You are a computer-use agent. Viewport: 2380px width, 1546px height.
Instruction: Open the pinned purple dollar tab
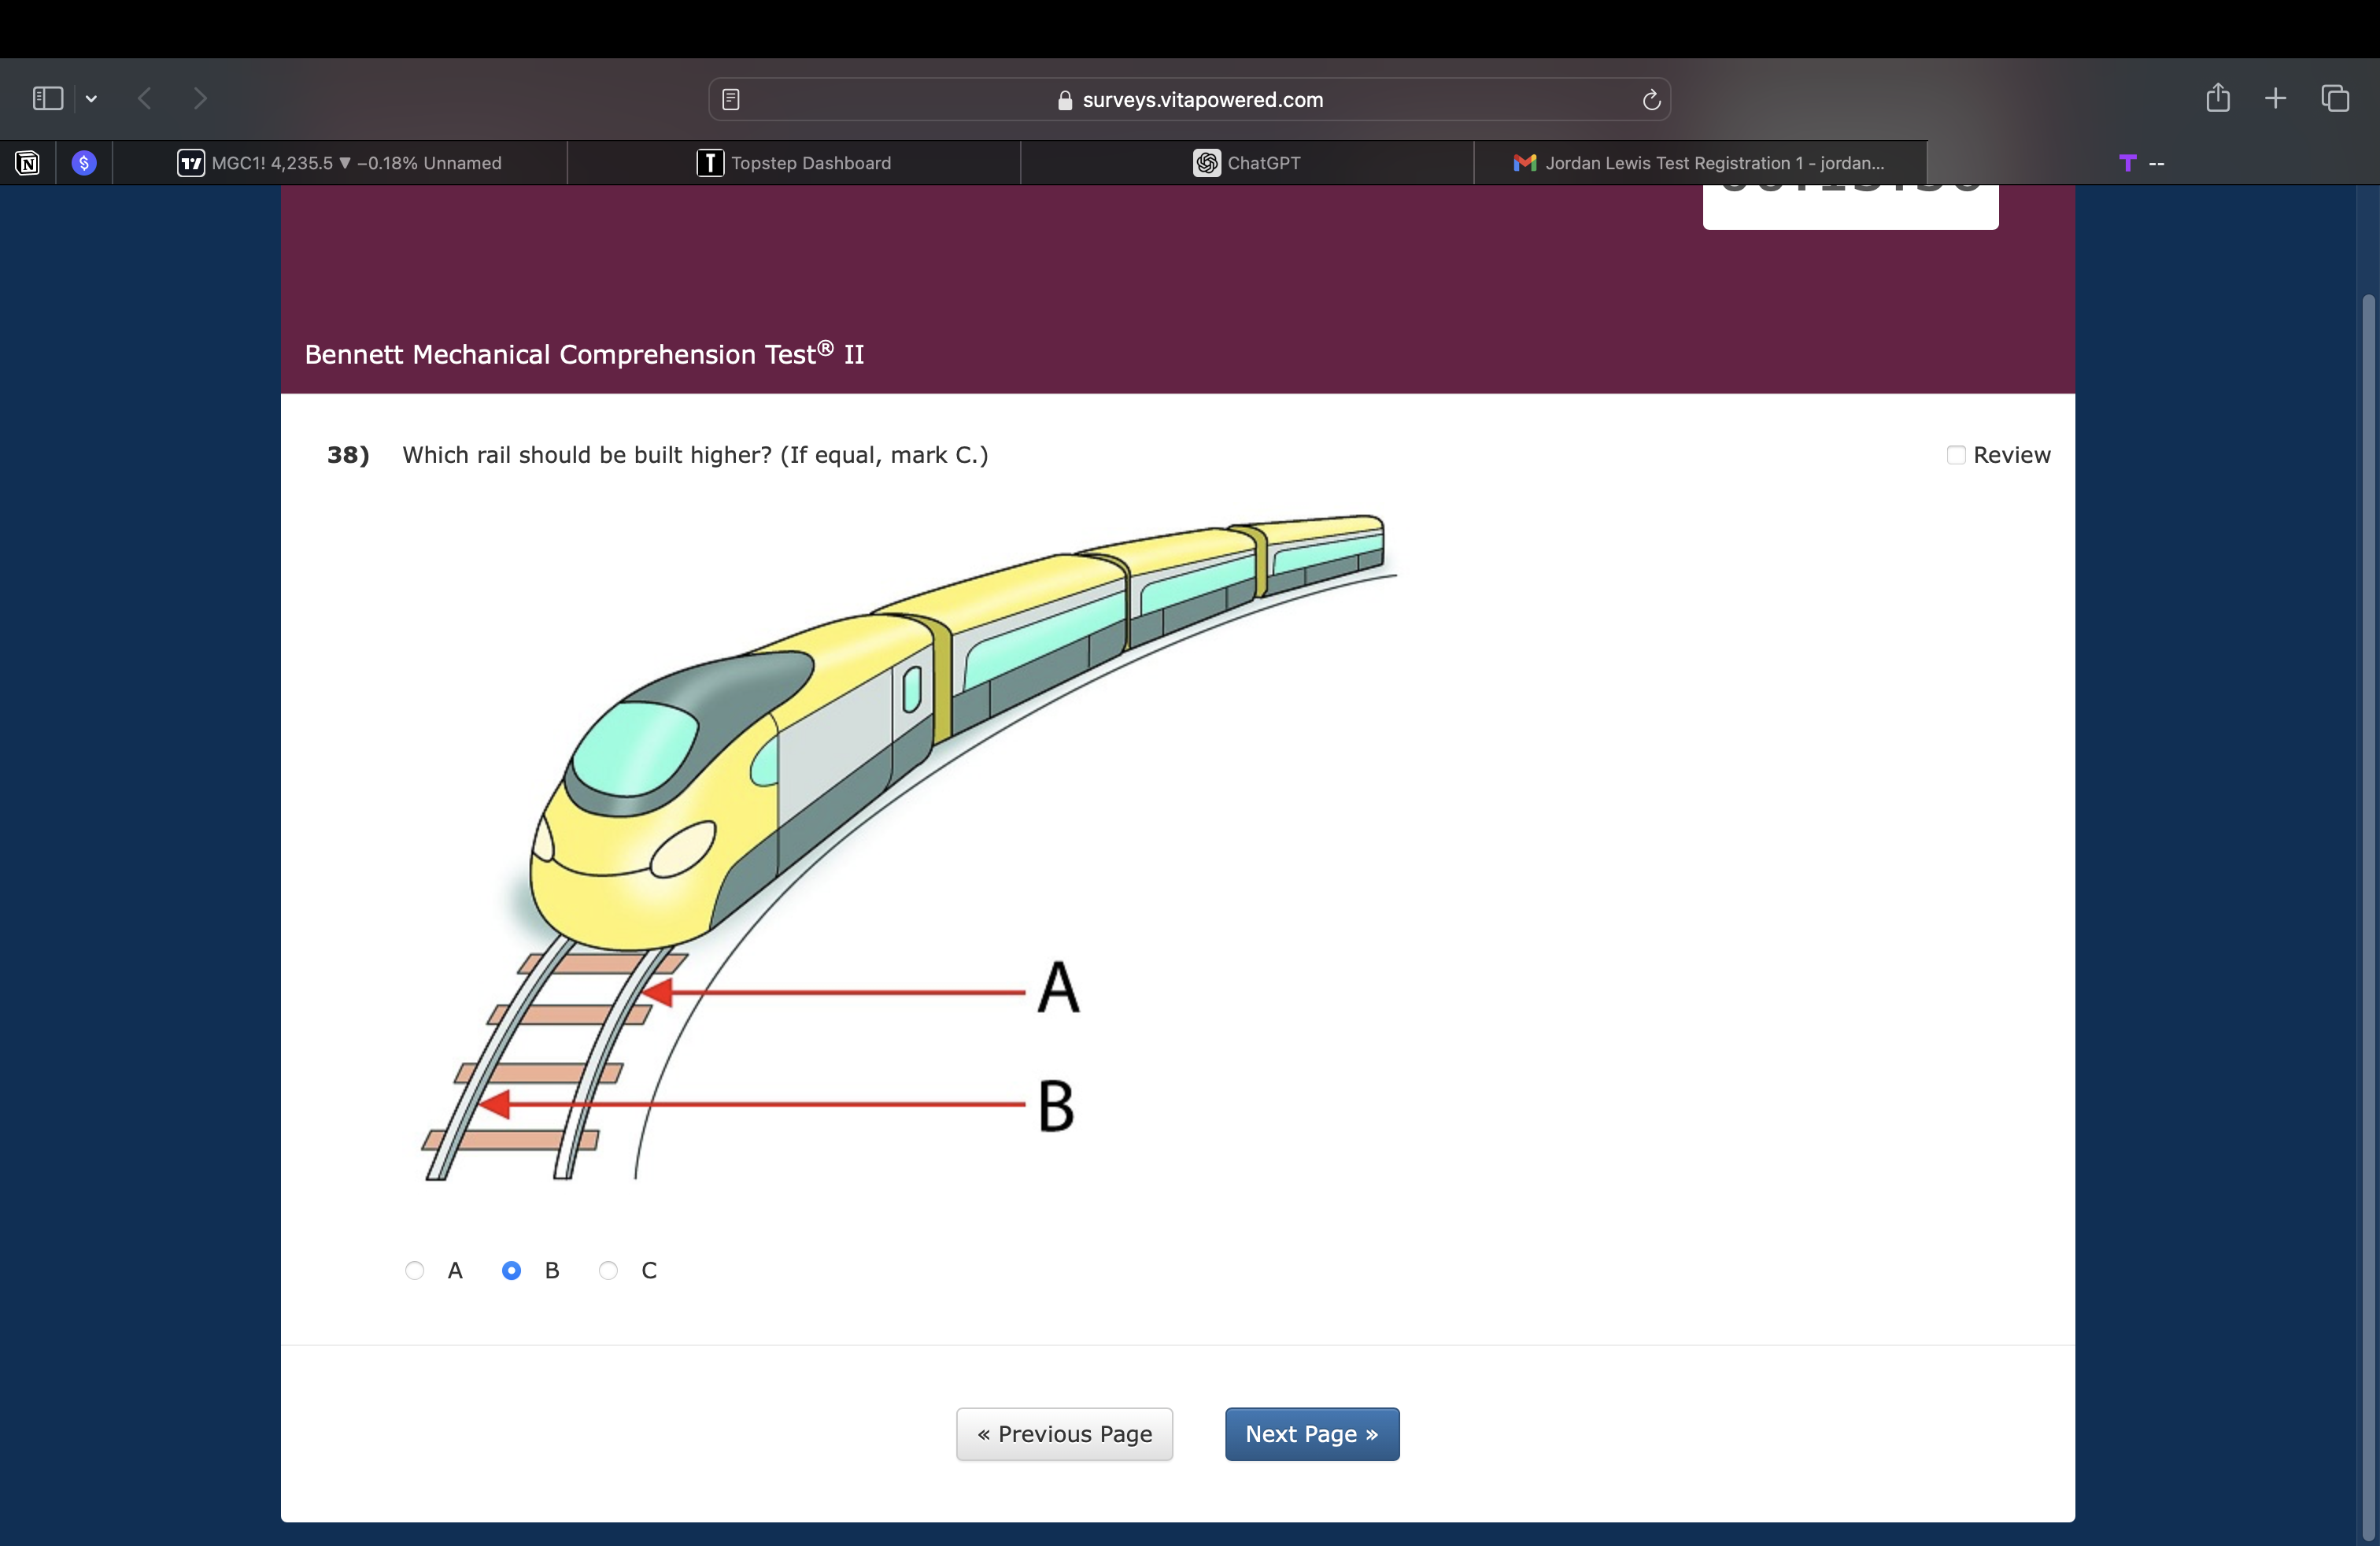pos(84,163)
